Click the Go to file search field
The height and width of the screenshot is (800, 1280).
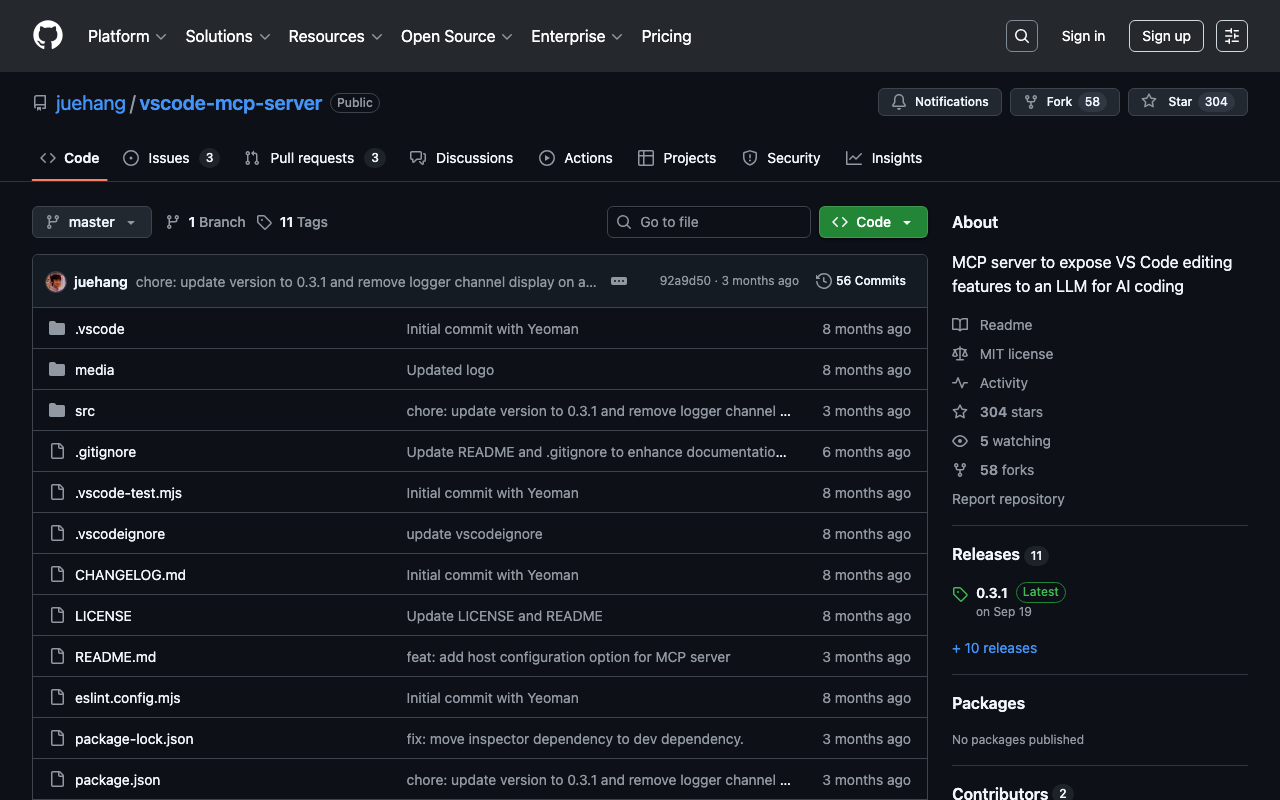click(x=709, y=222)
